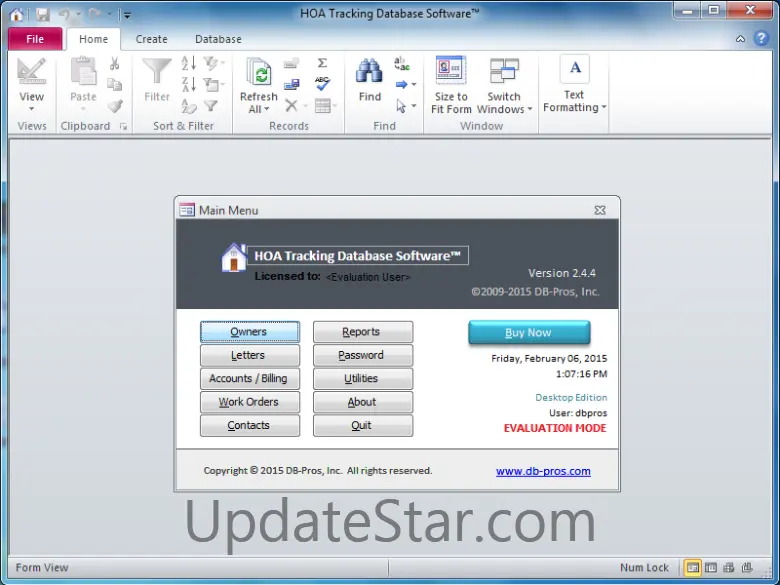
Task: Sort descending with the Z-A icon
Action: 188,84
